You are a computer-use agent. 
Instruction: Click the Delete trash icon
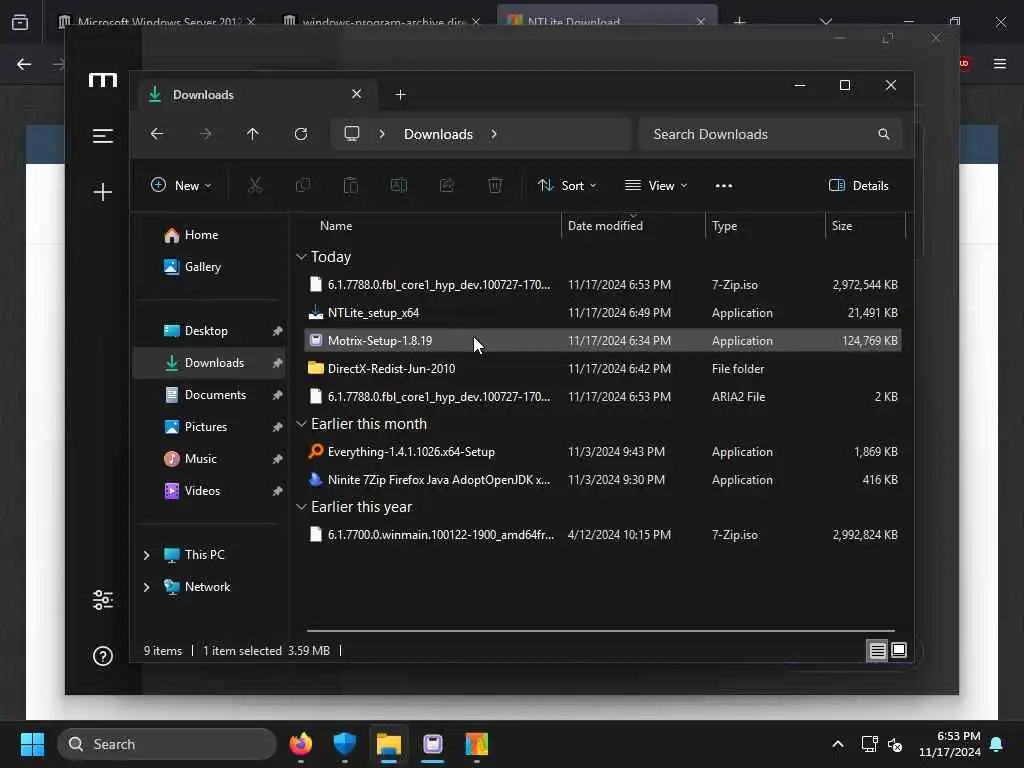coord(495,185)
